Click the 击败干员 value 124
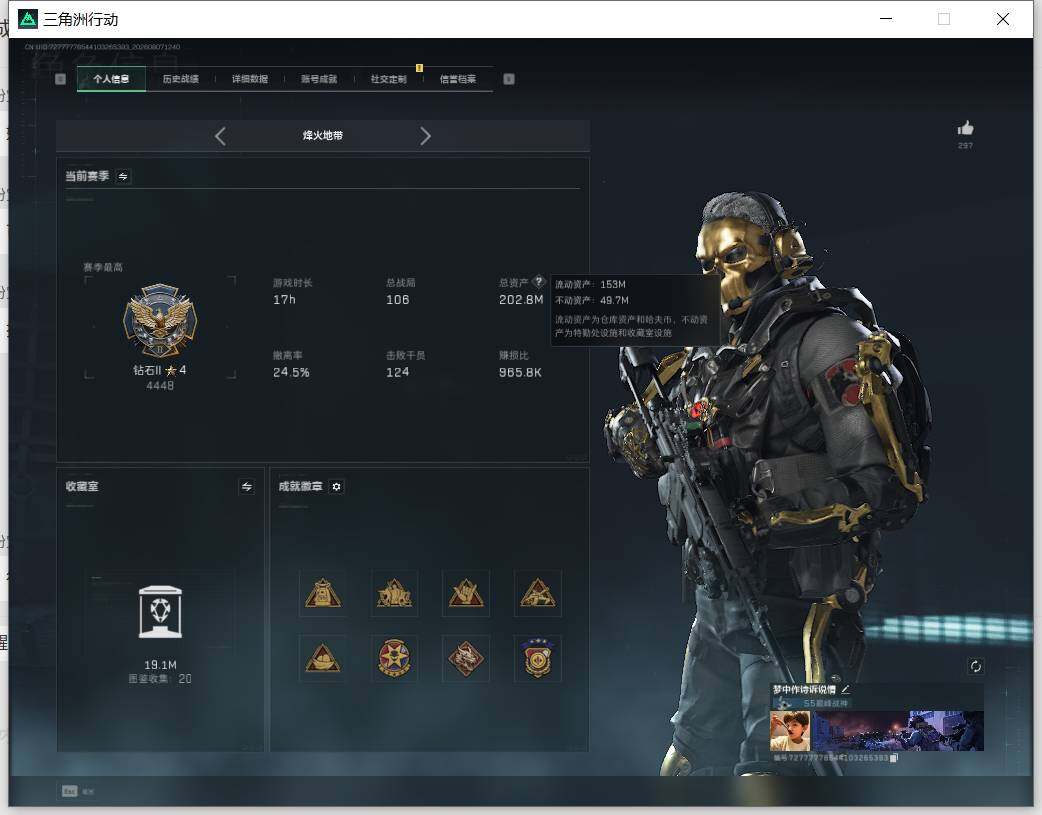The image size is (1042, 815). point(398,372)
